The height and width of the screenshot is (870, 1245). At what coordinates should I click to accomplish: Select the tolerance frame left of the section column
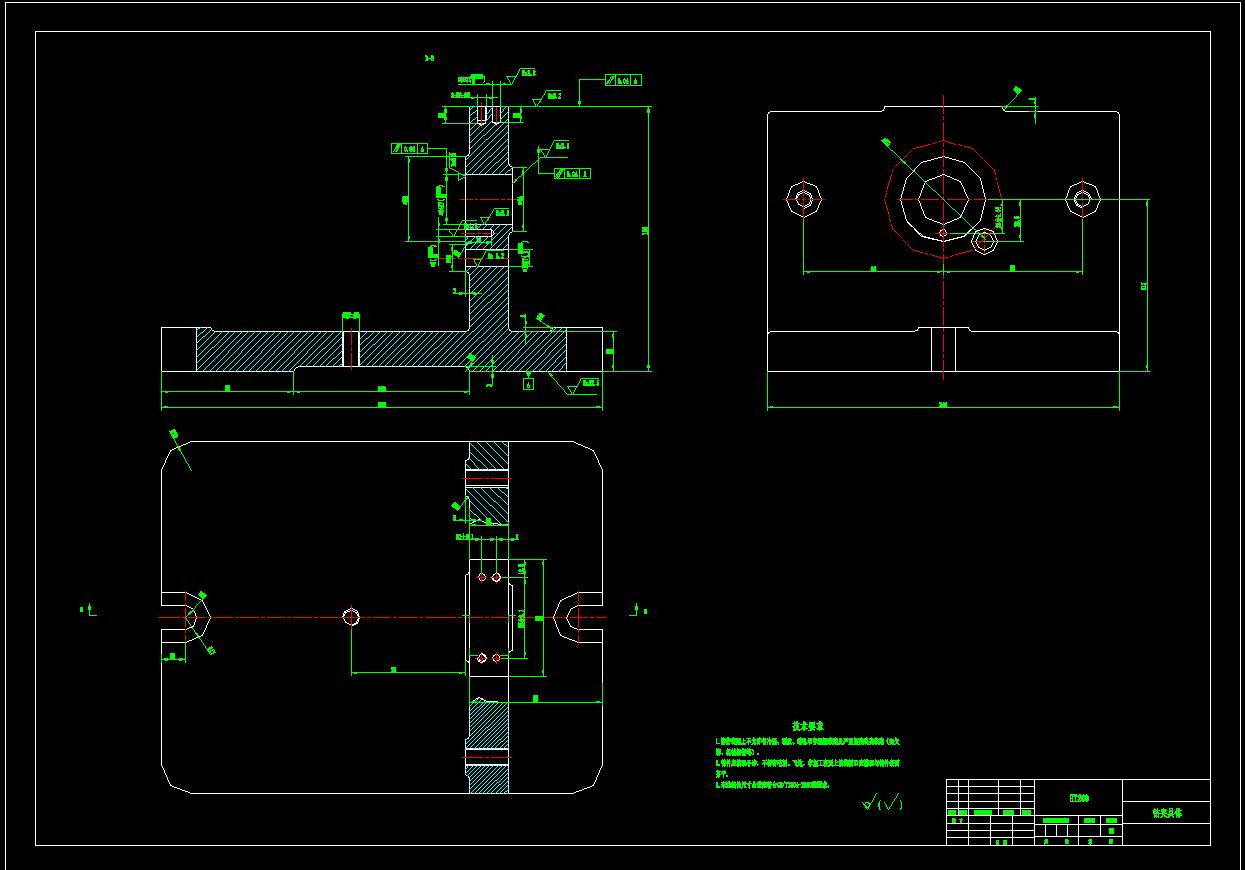pyautogui.click(x=410, y=149)
